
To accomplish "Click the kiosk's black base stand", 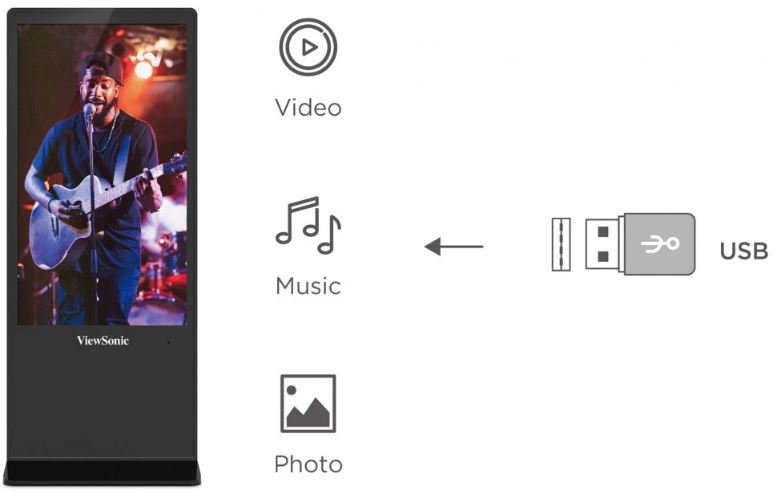I will (102, 472).
